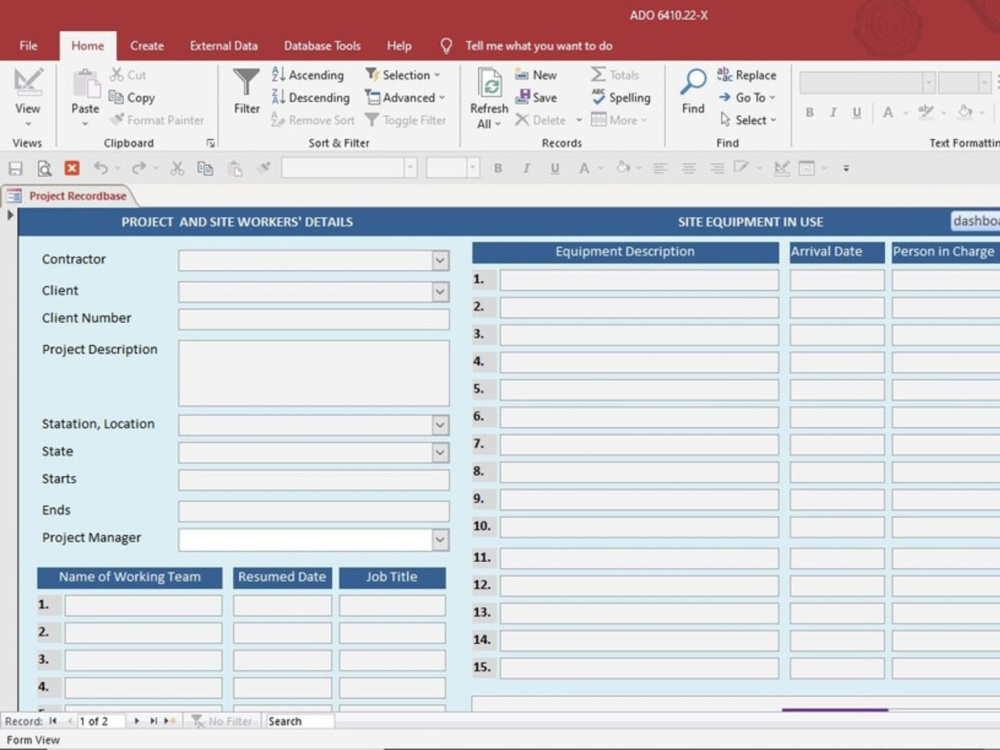Open the File menu
Viewport: 1000px width, 750px height.
click(28, 46)
